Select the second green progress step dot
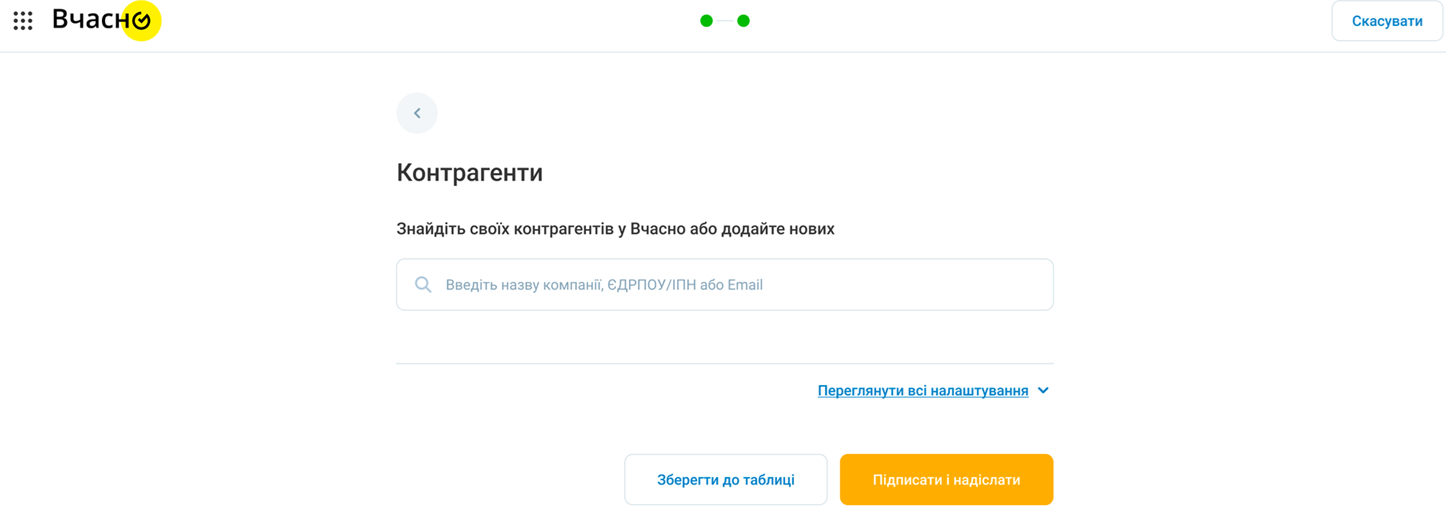The image size is (1446, 508). pyautogui.click(x=743, y=21)
